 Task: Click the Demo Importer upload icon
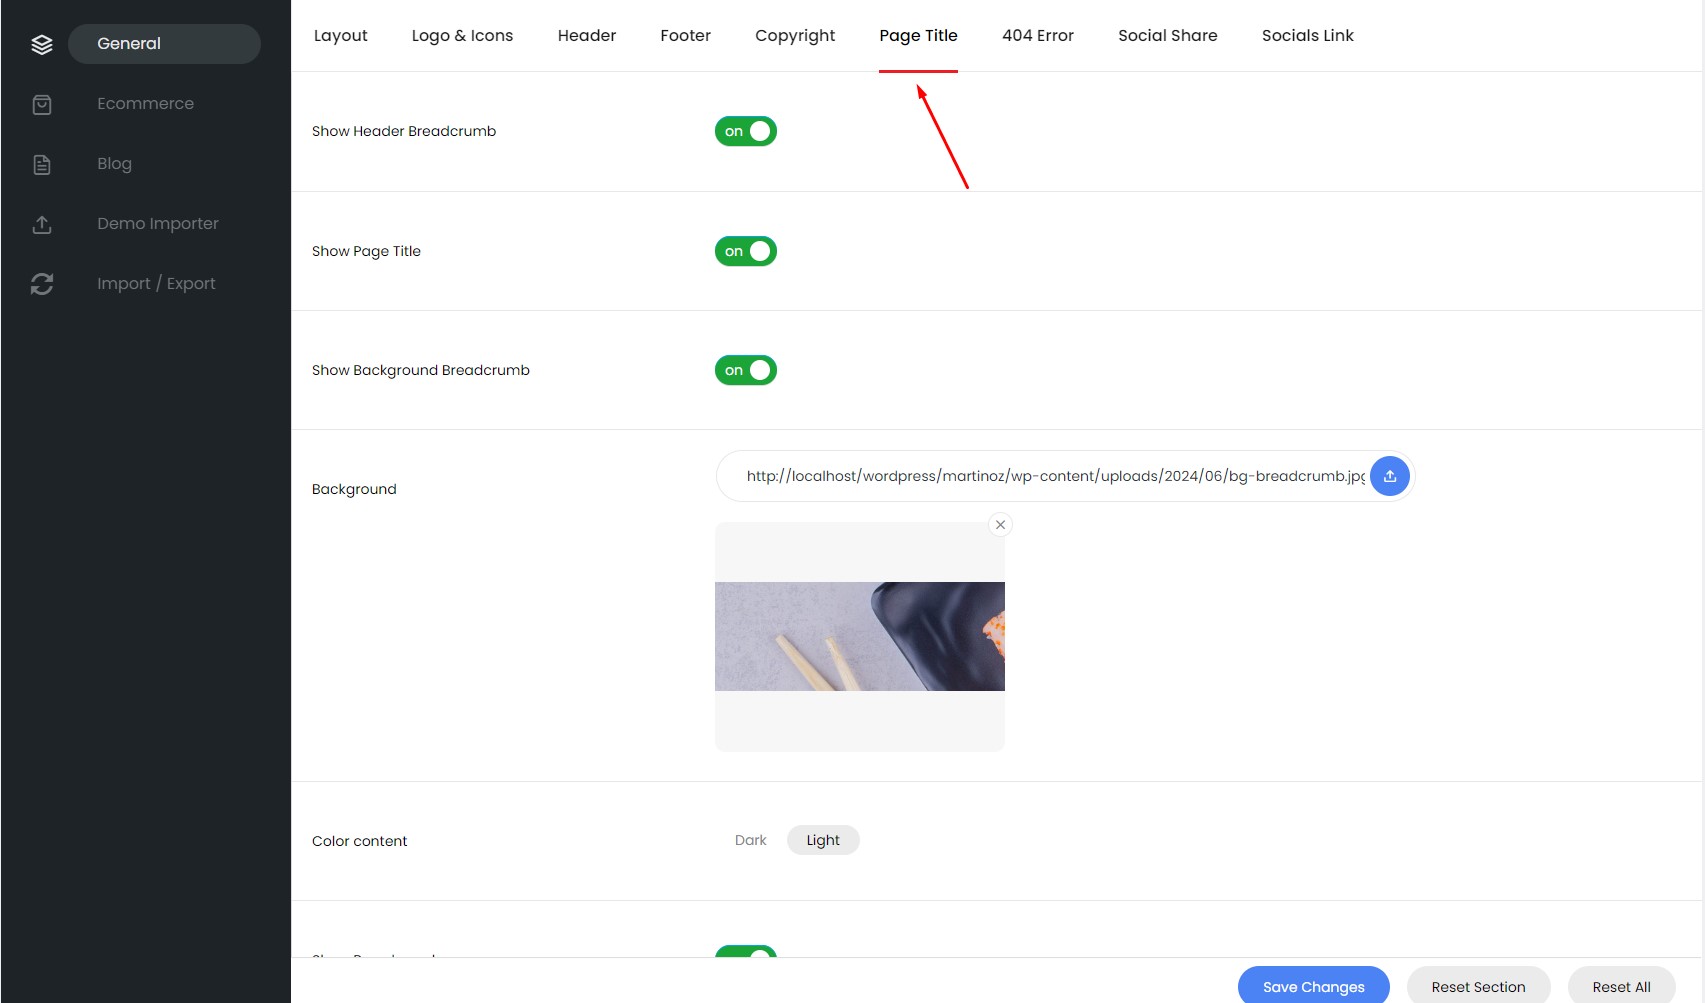point(42,224)
